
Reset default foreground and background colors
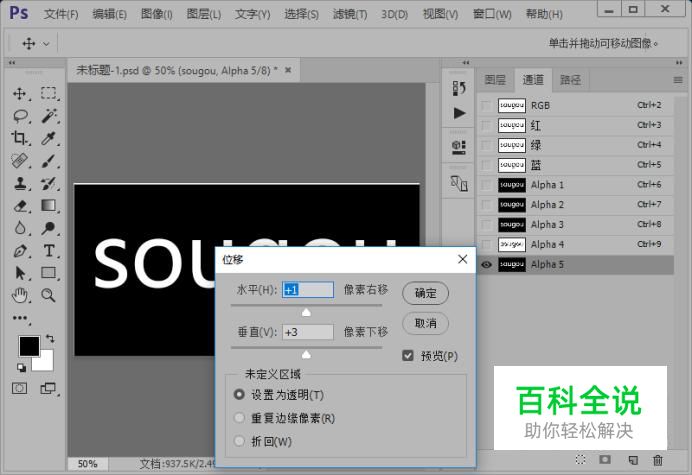[21, 367]
